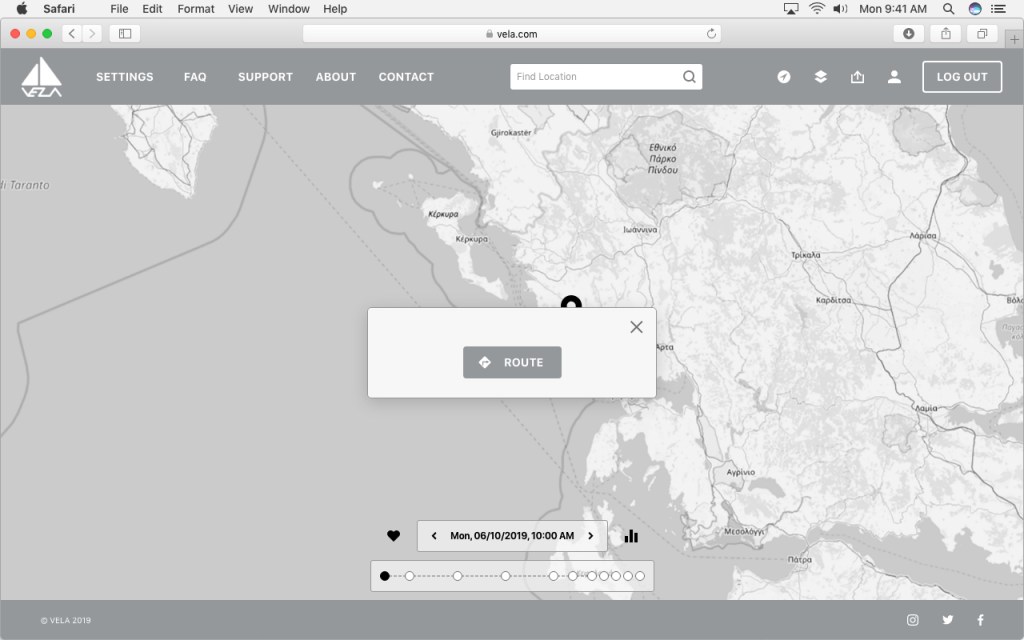Close the route popup dialog
This screenshot has width=1024, height=640.
coord(636,327)
